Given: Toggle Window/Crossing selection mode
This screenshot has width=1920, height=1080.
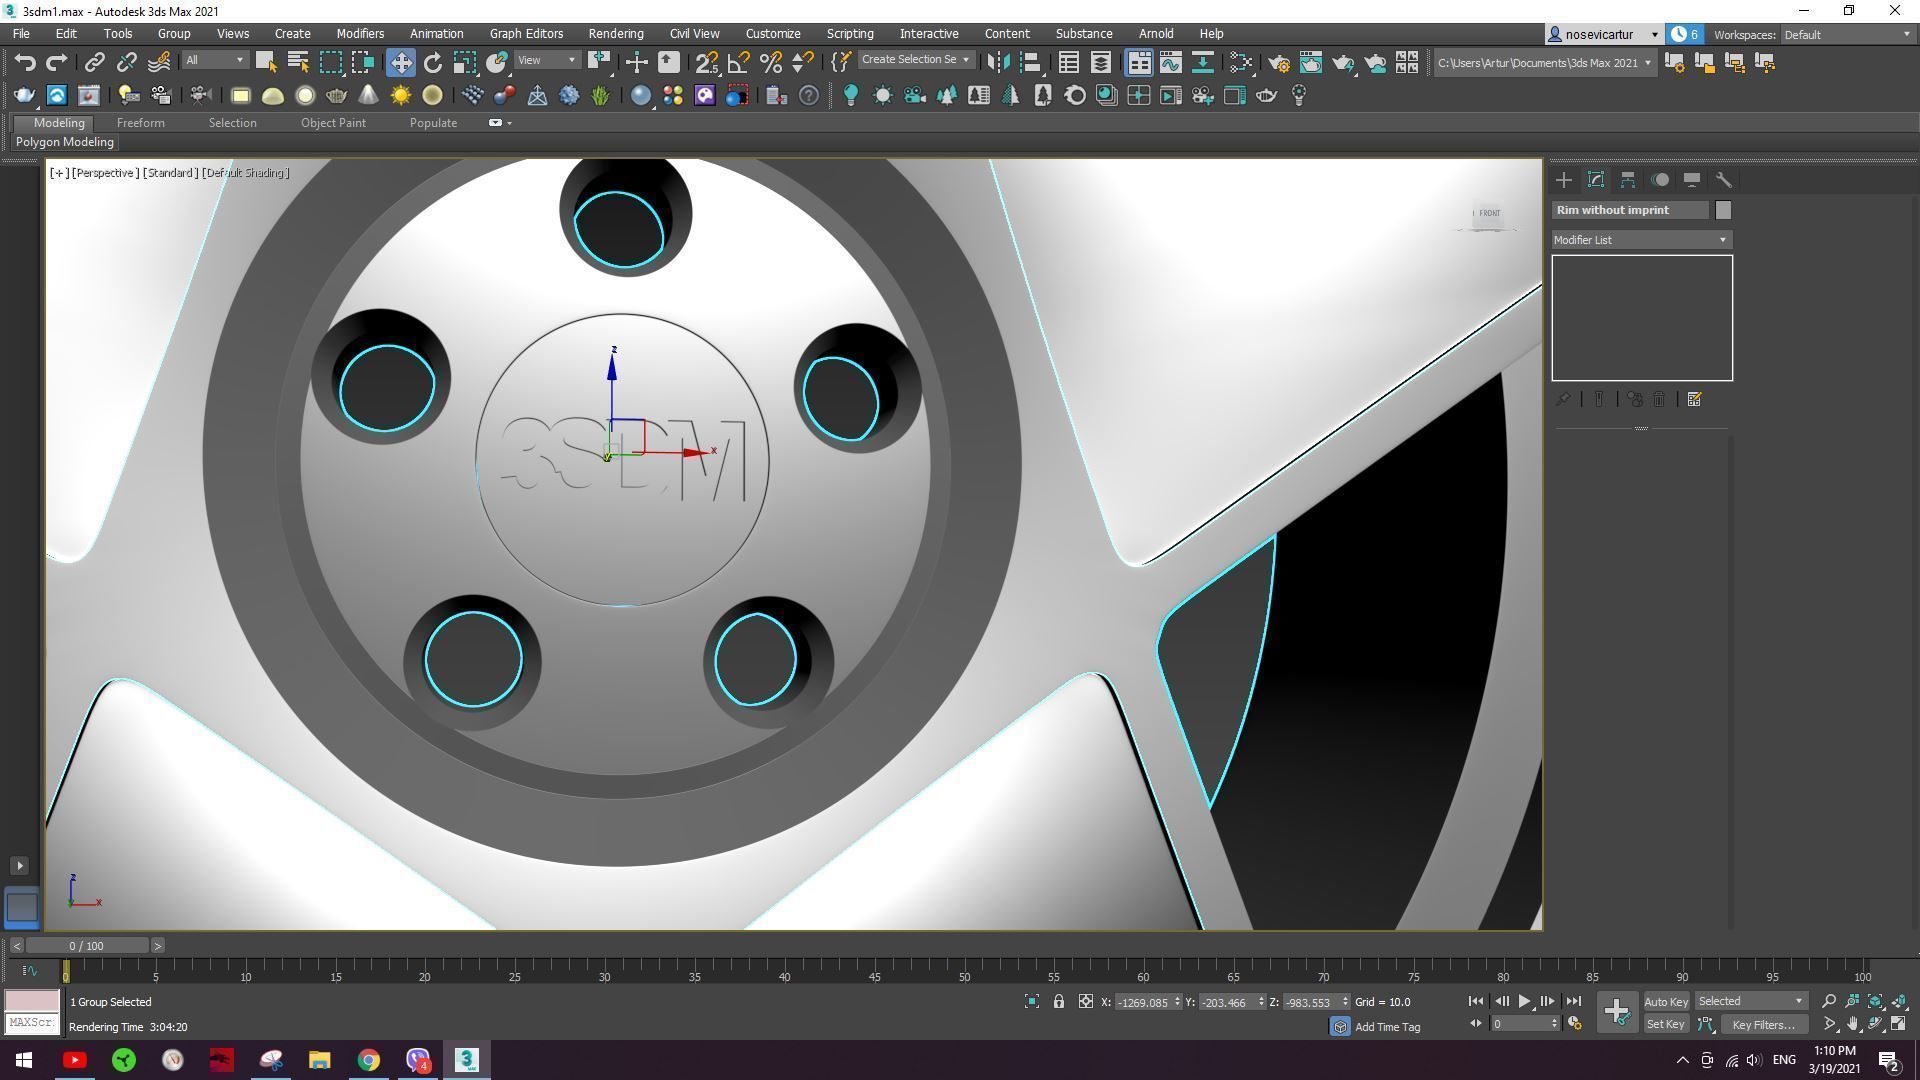Looking at the screenshot, I should 362,62.
